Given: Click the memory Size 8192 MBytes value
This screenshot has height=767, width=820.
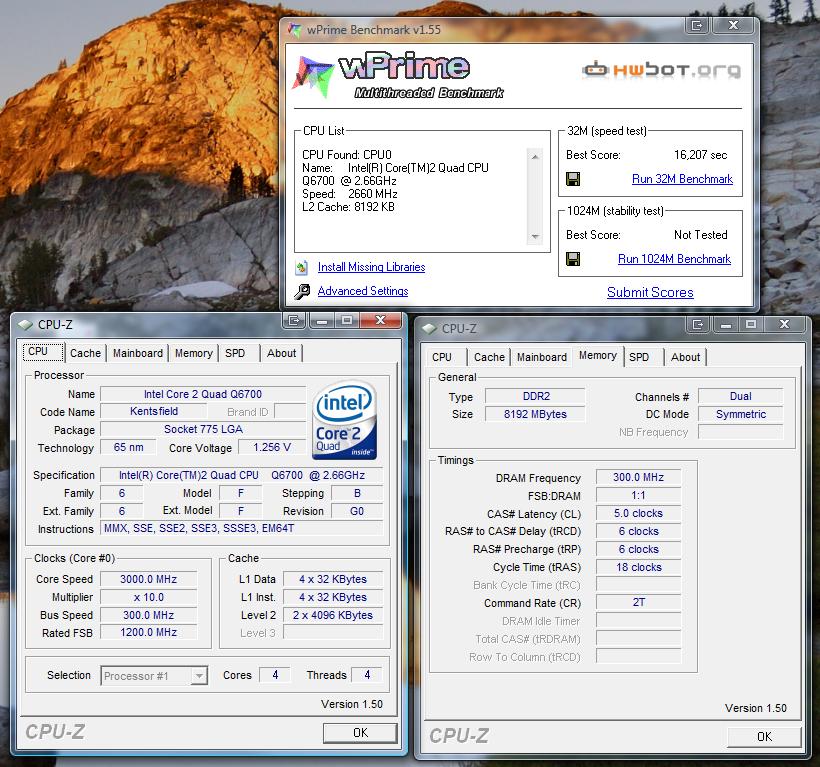Looking at the screenshot, I should 535,415.
